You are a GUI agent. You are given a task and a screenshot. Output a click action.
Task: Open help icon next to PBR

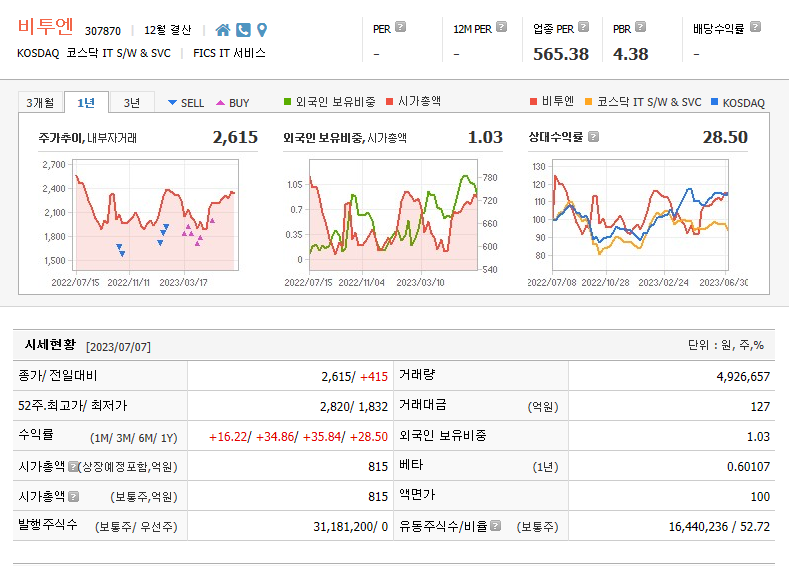pyautogui.click(x=640, y=27)
